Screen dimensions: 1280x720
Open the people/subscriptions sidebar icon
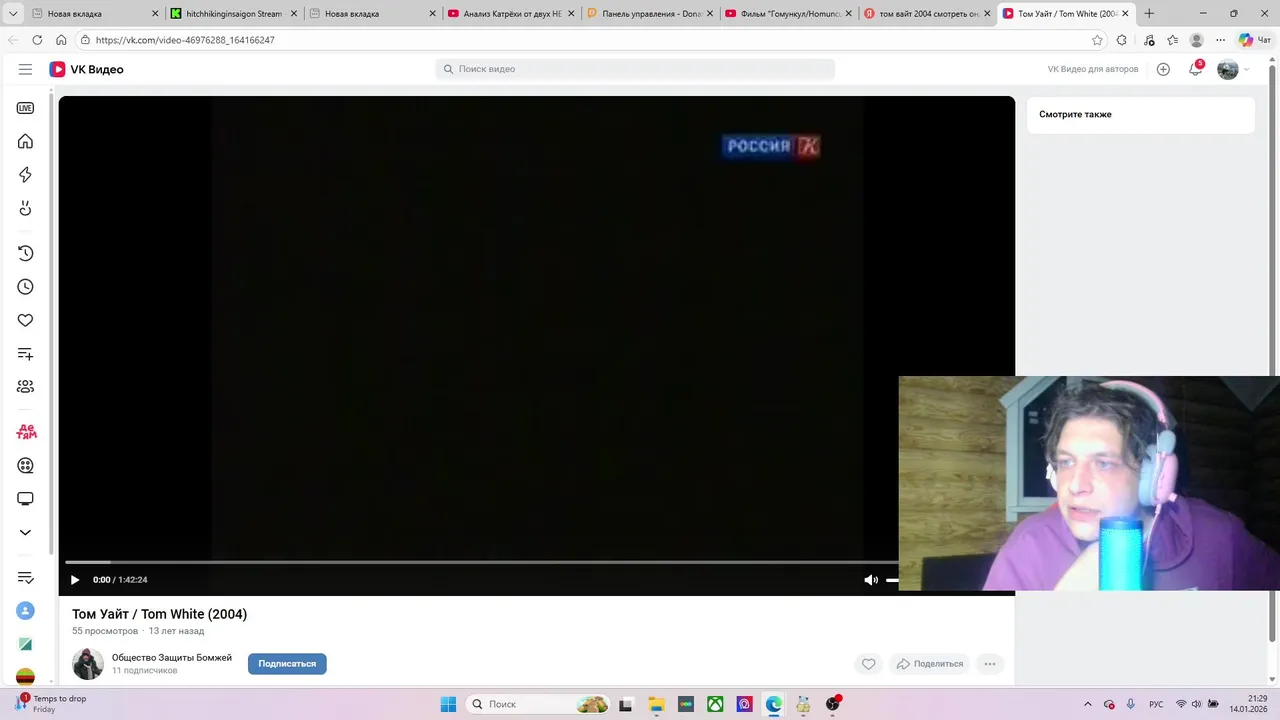tap(25, 387)
